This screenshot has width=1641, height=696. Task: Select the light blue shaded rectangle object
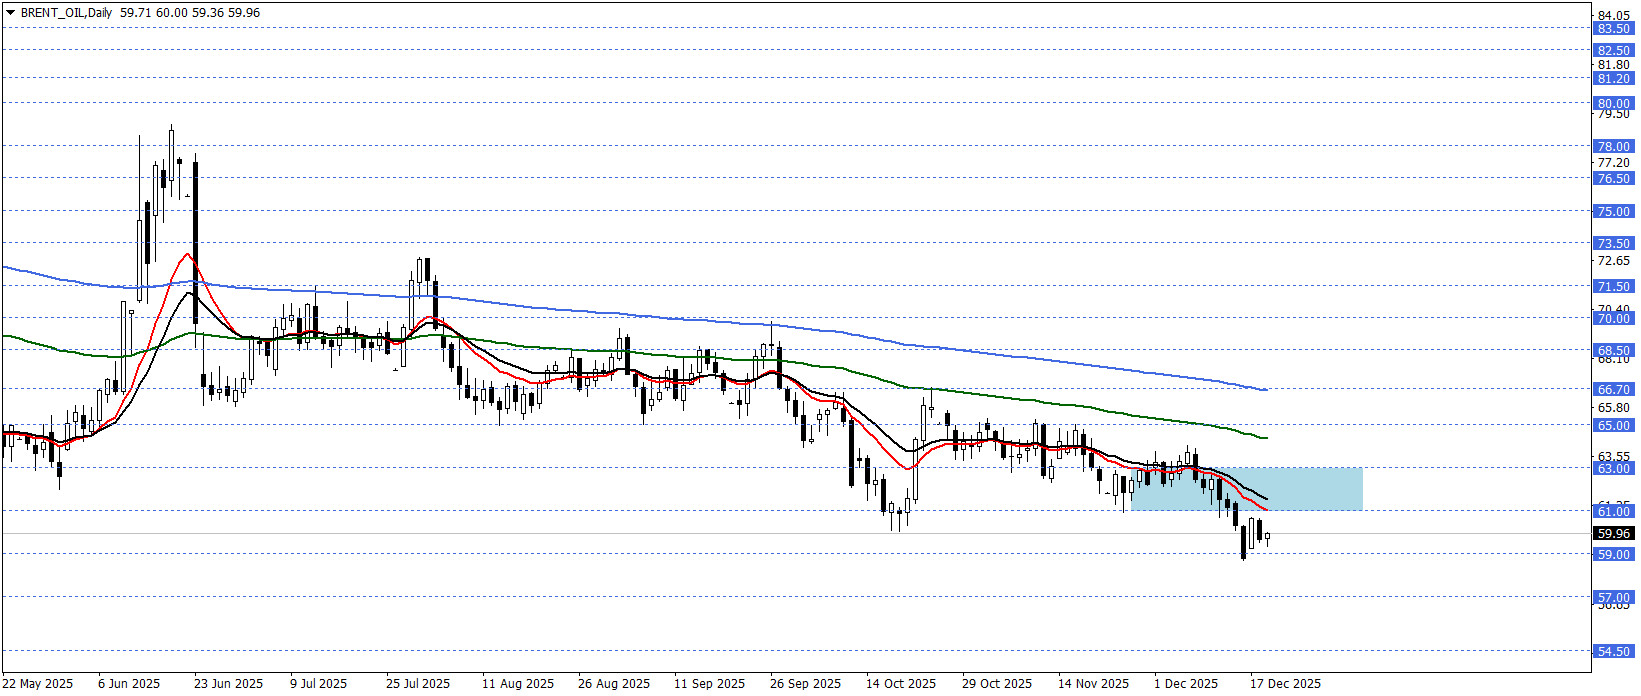tap(1246, 489)
